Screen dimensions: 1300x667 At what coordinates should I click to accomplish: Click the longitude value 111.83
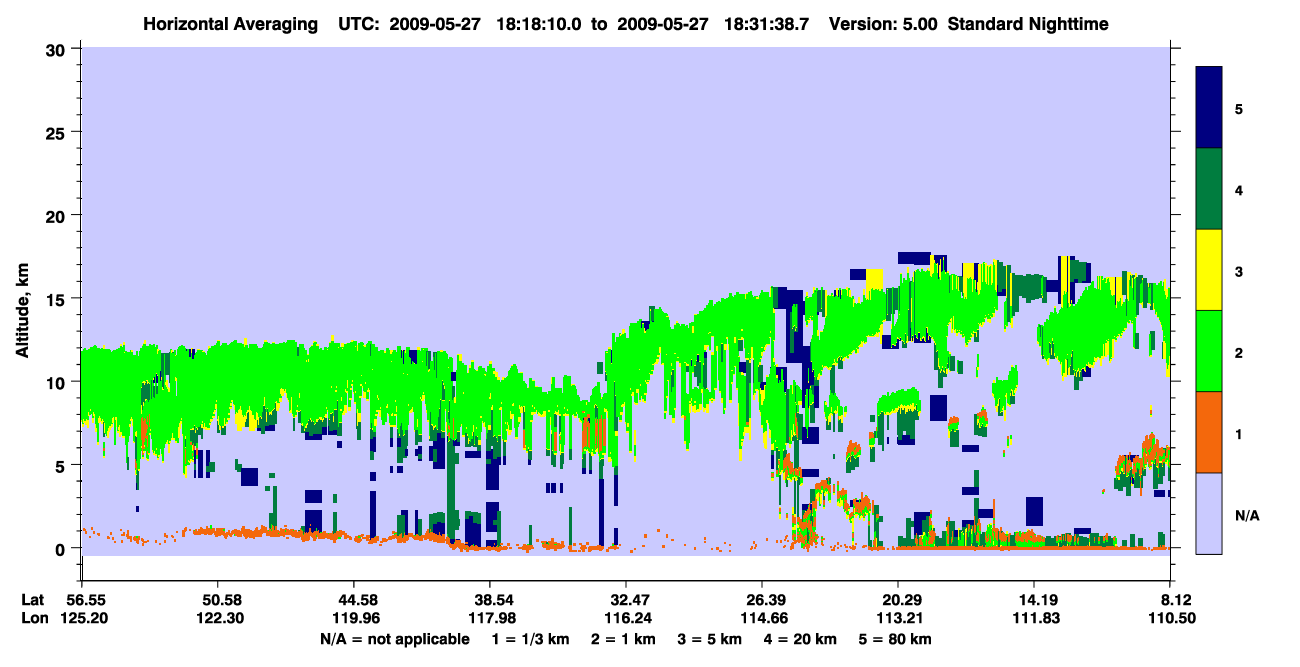1034,618
